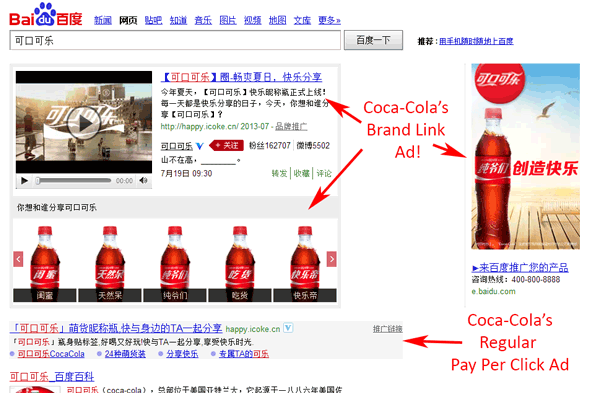Select the 纯爷们 bottle thumbnail

tap(175, 263)
